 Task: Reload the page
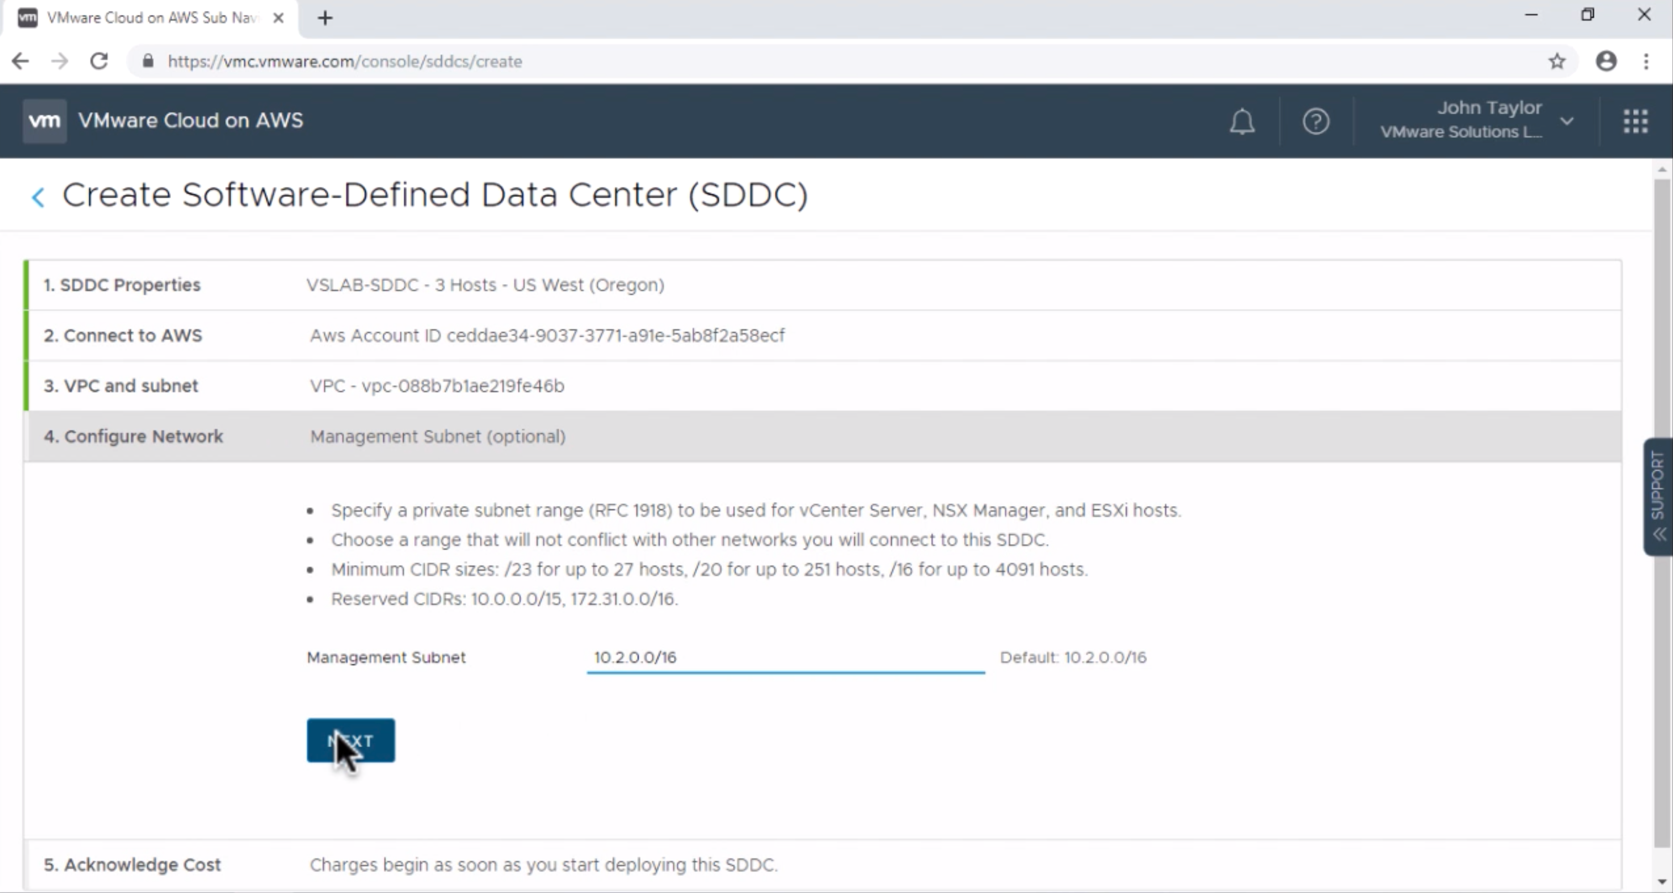point(99,61)
